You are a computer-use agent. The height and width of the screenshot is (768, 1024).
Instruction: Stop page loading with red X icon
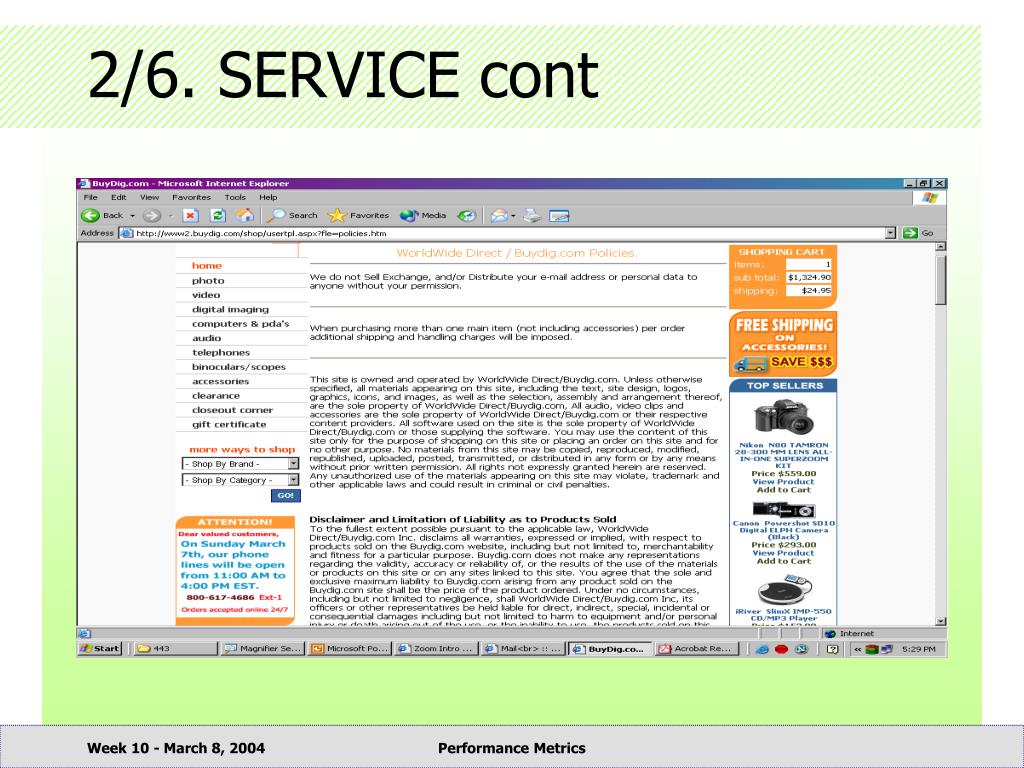[x=190, y=216]
